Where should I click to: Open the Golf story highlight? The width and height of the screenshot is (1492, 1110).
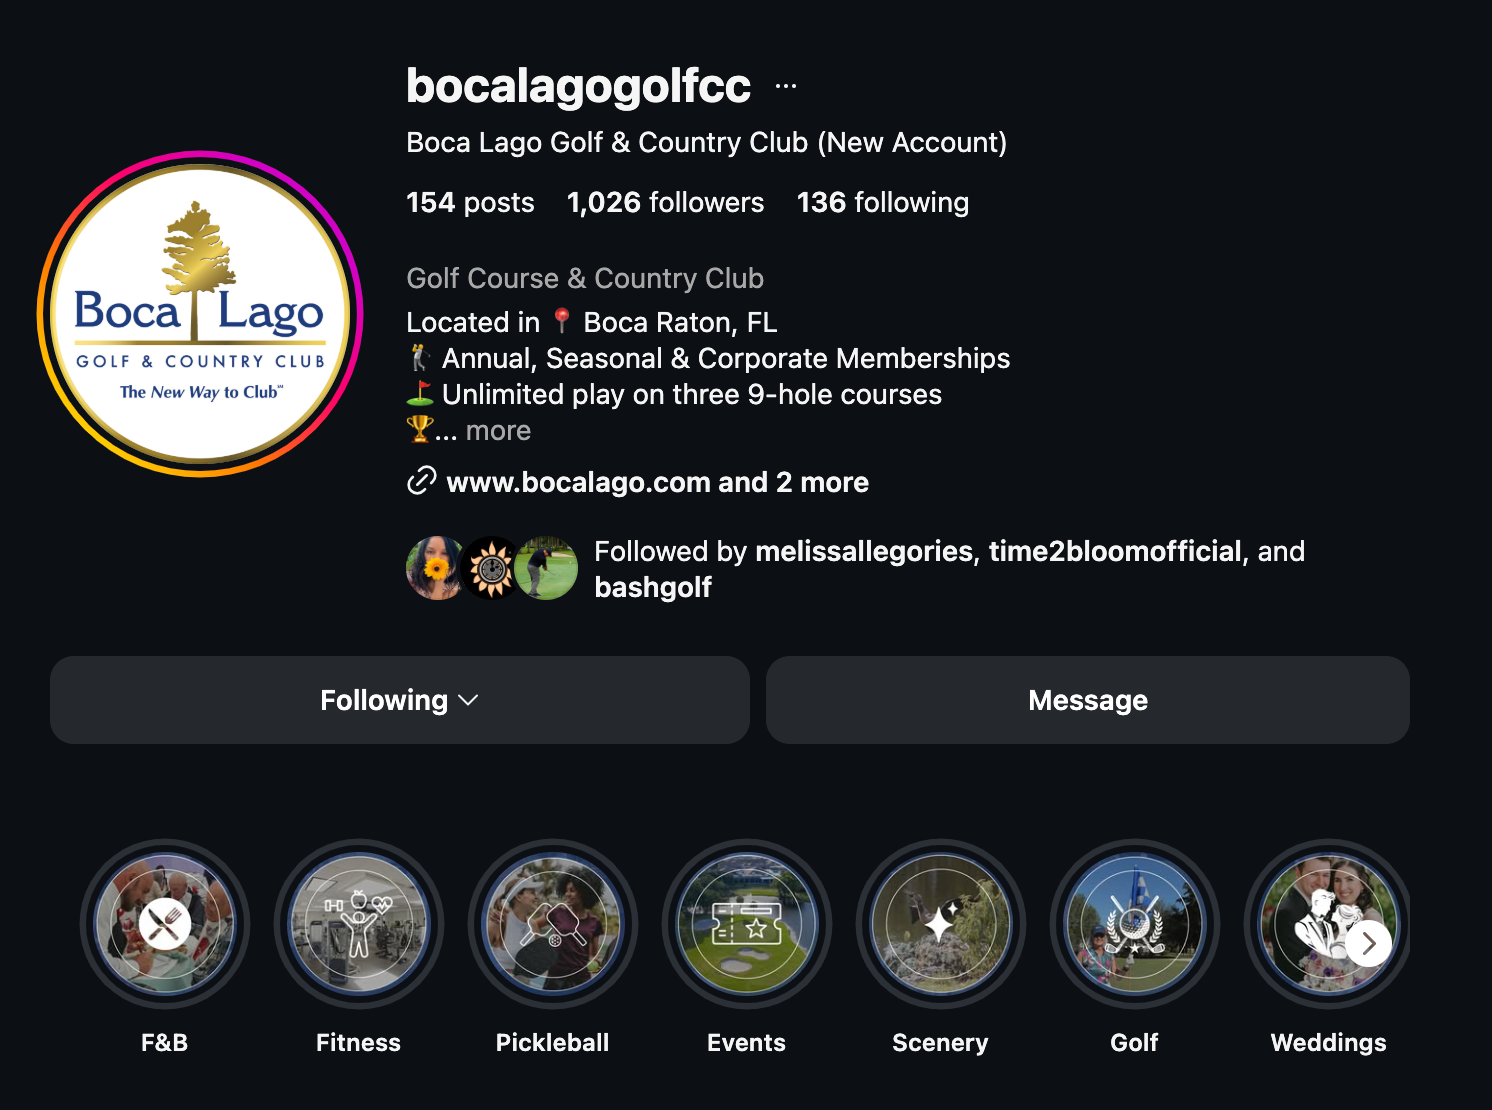click(1135, 924)
